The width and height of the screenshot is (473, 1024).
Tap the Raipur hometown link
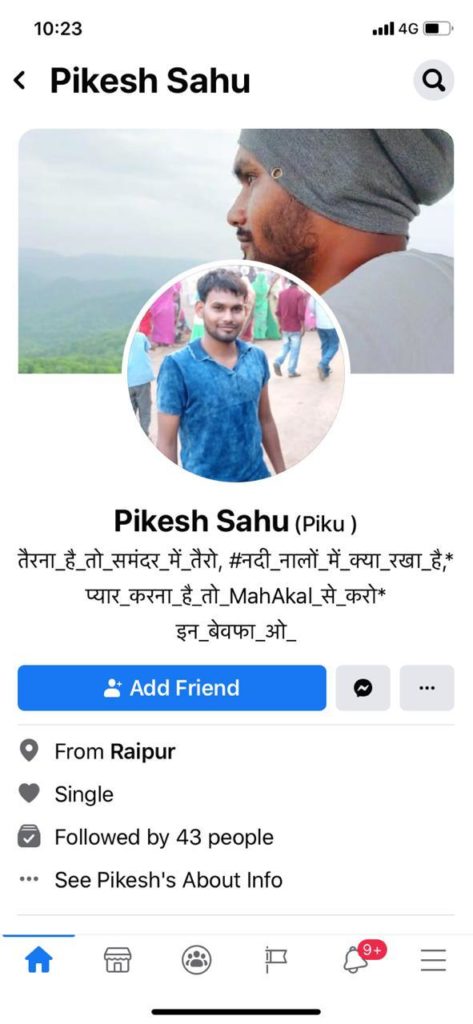[143, 752]
